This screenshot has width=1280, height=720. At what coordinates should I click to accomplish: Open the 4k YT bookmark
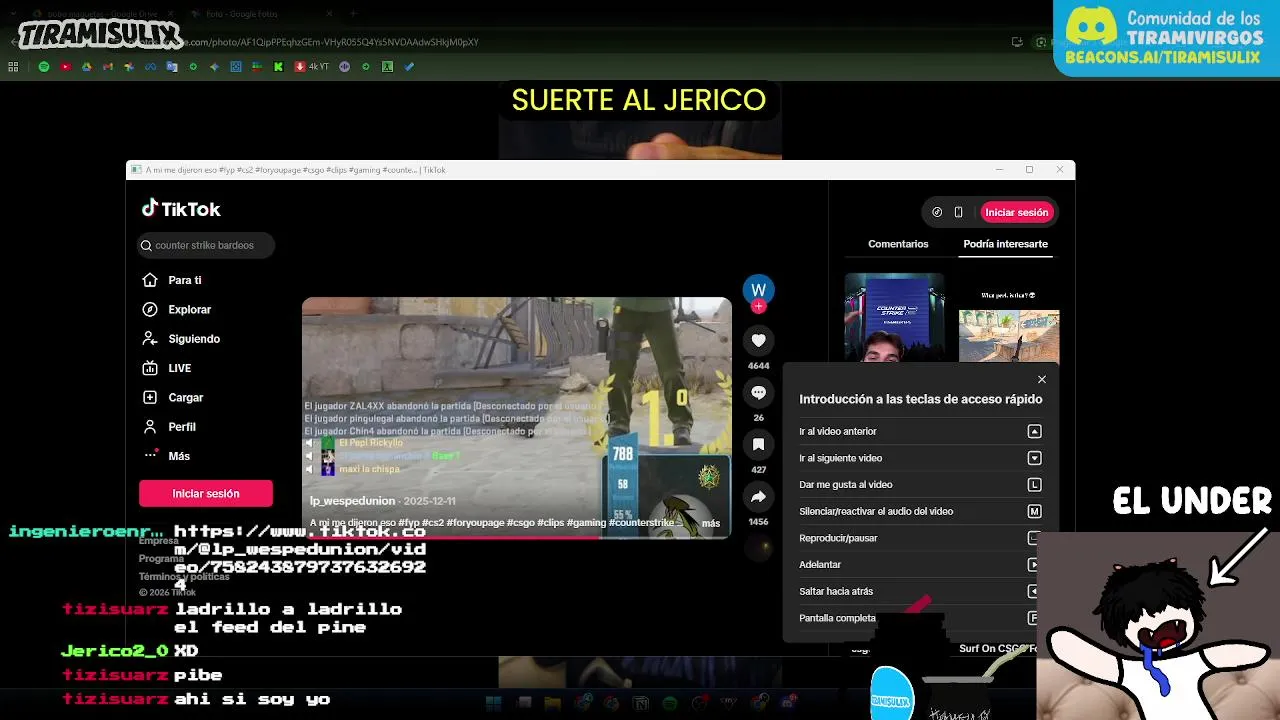coord(311,67)
